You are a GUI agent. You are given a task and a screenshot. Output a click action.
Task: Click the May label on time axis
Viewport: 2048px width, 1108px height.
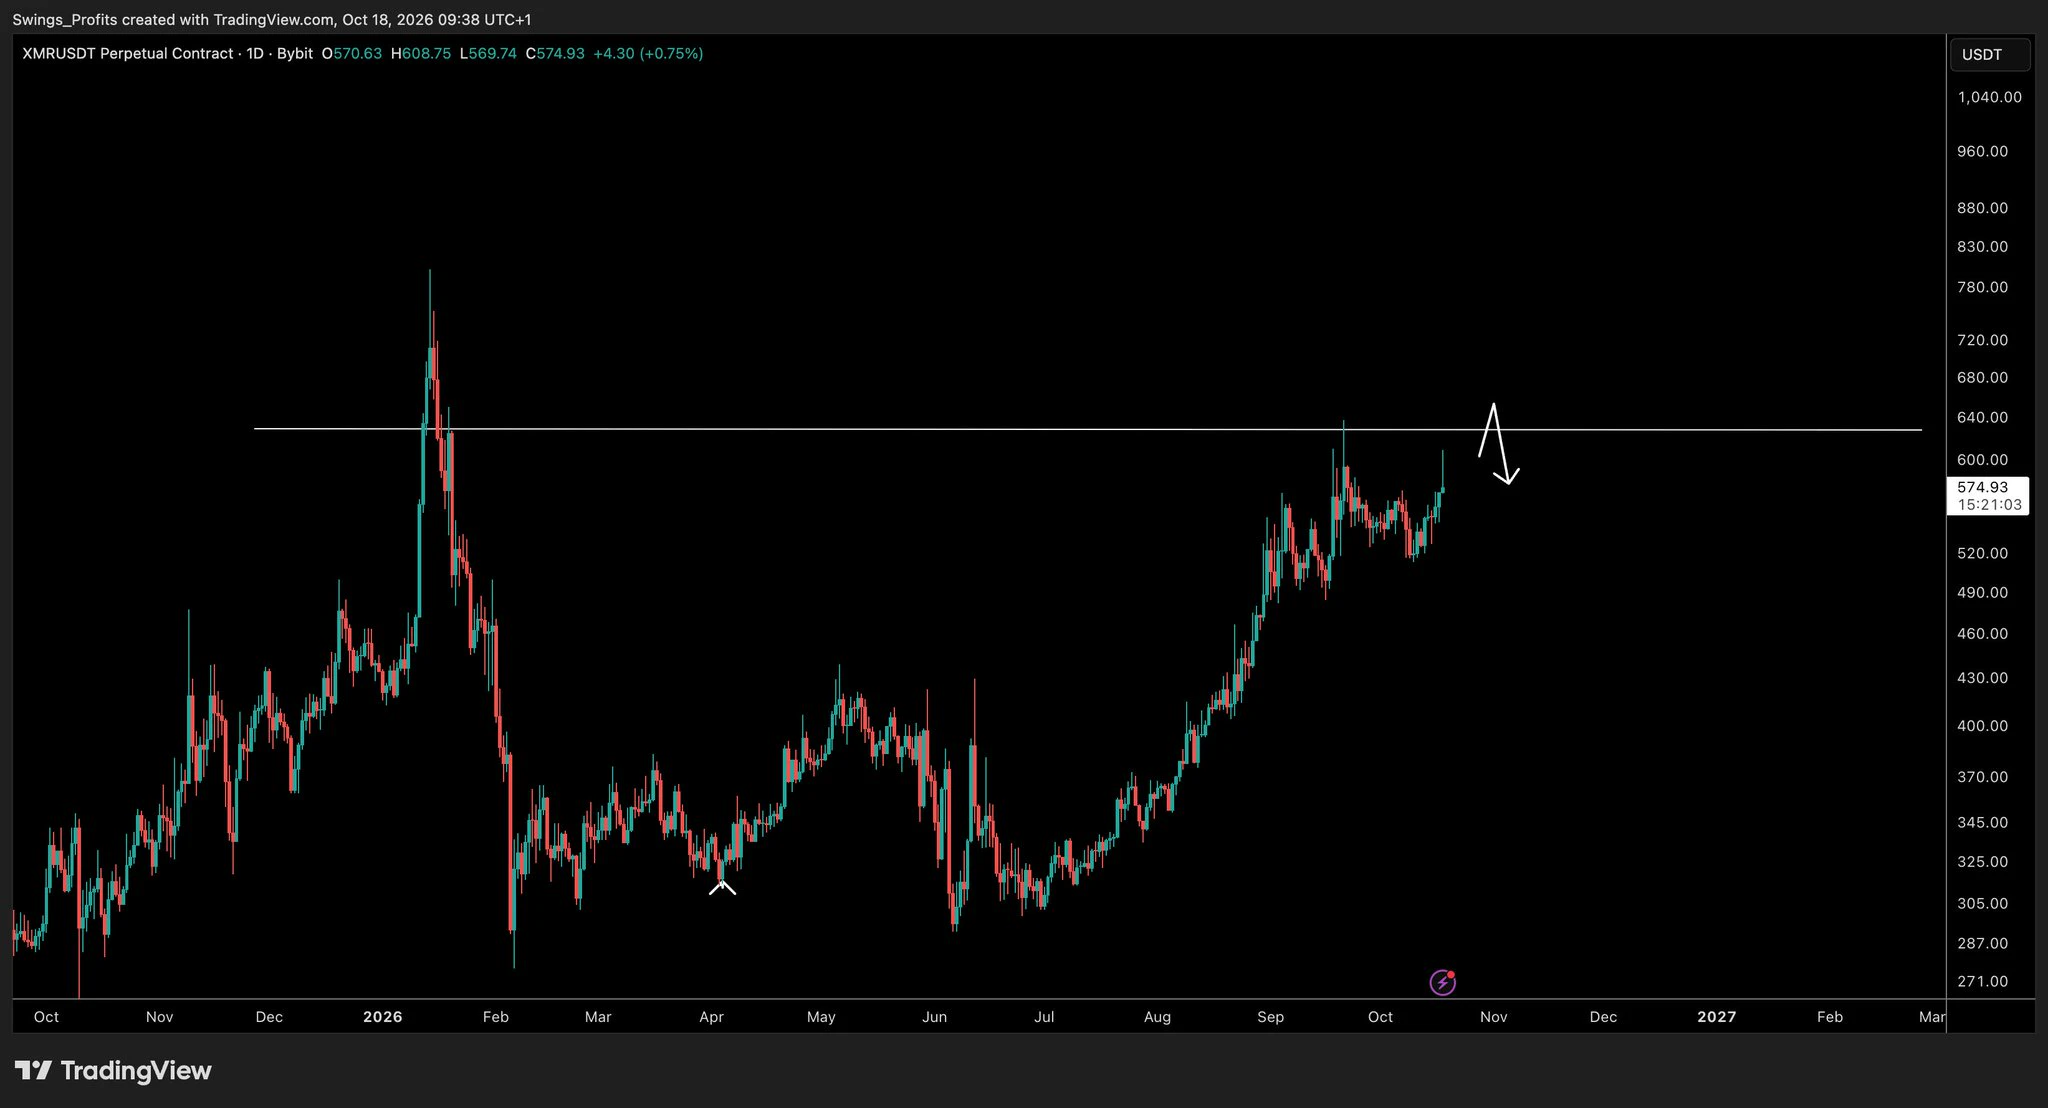[x=821, y=1016]
